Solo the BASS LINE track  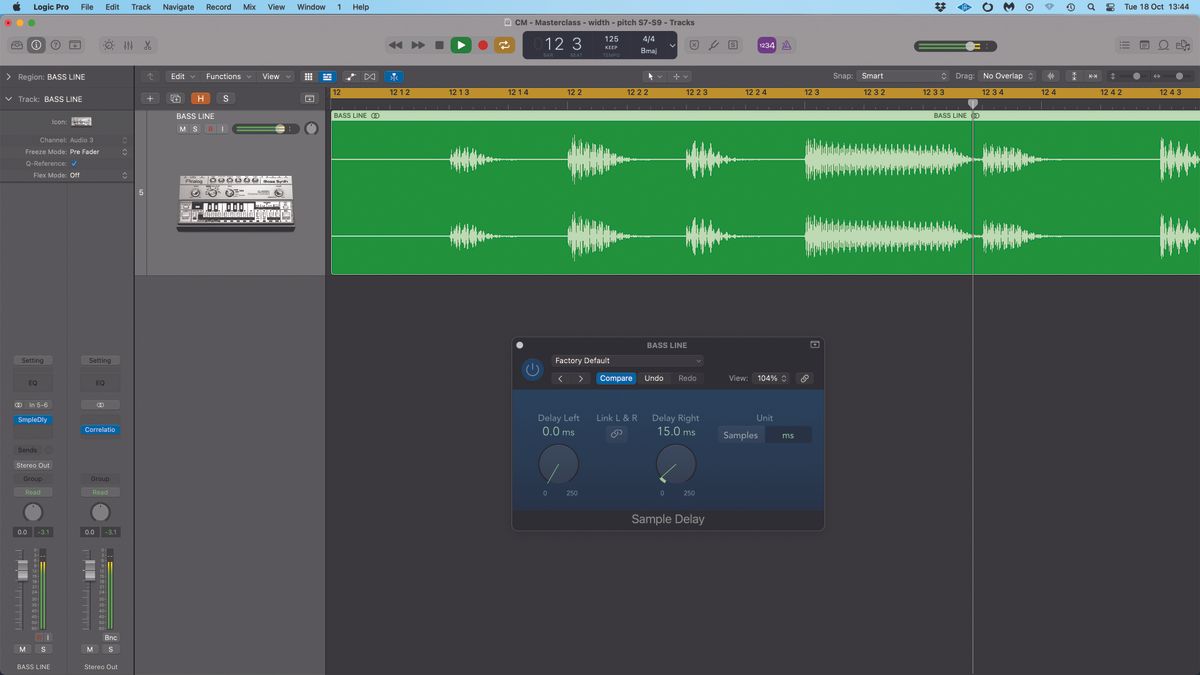(195, 128)
